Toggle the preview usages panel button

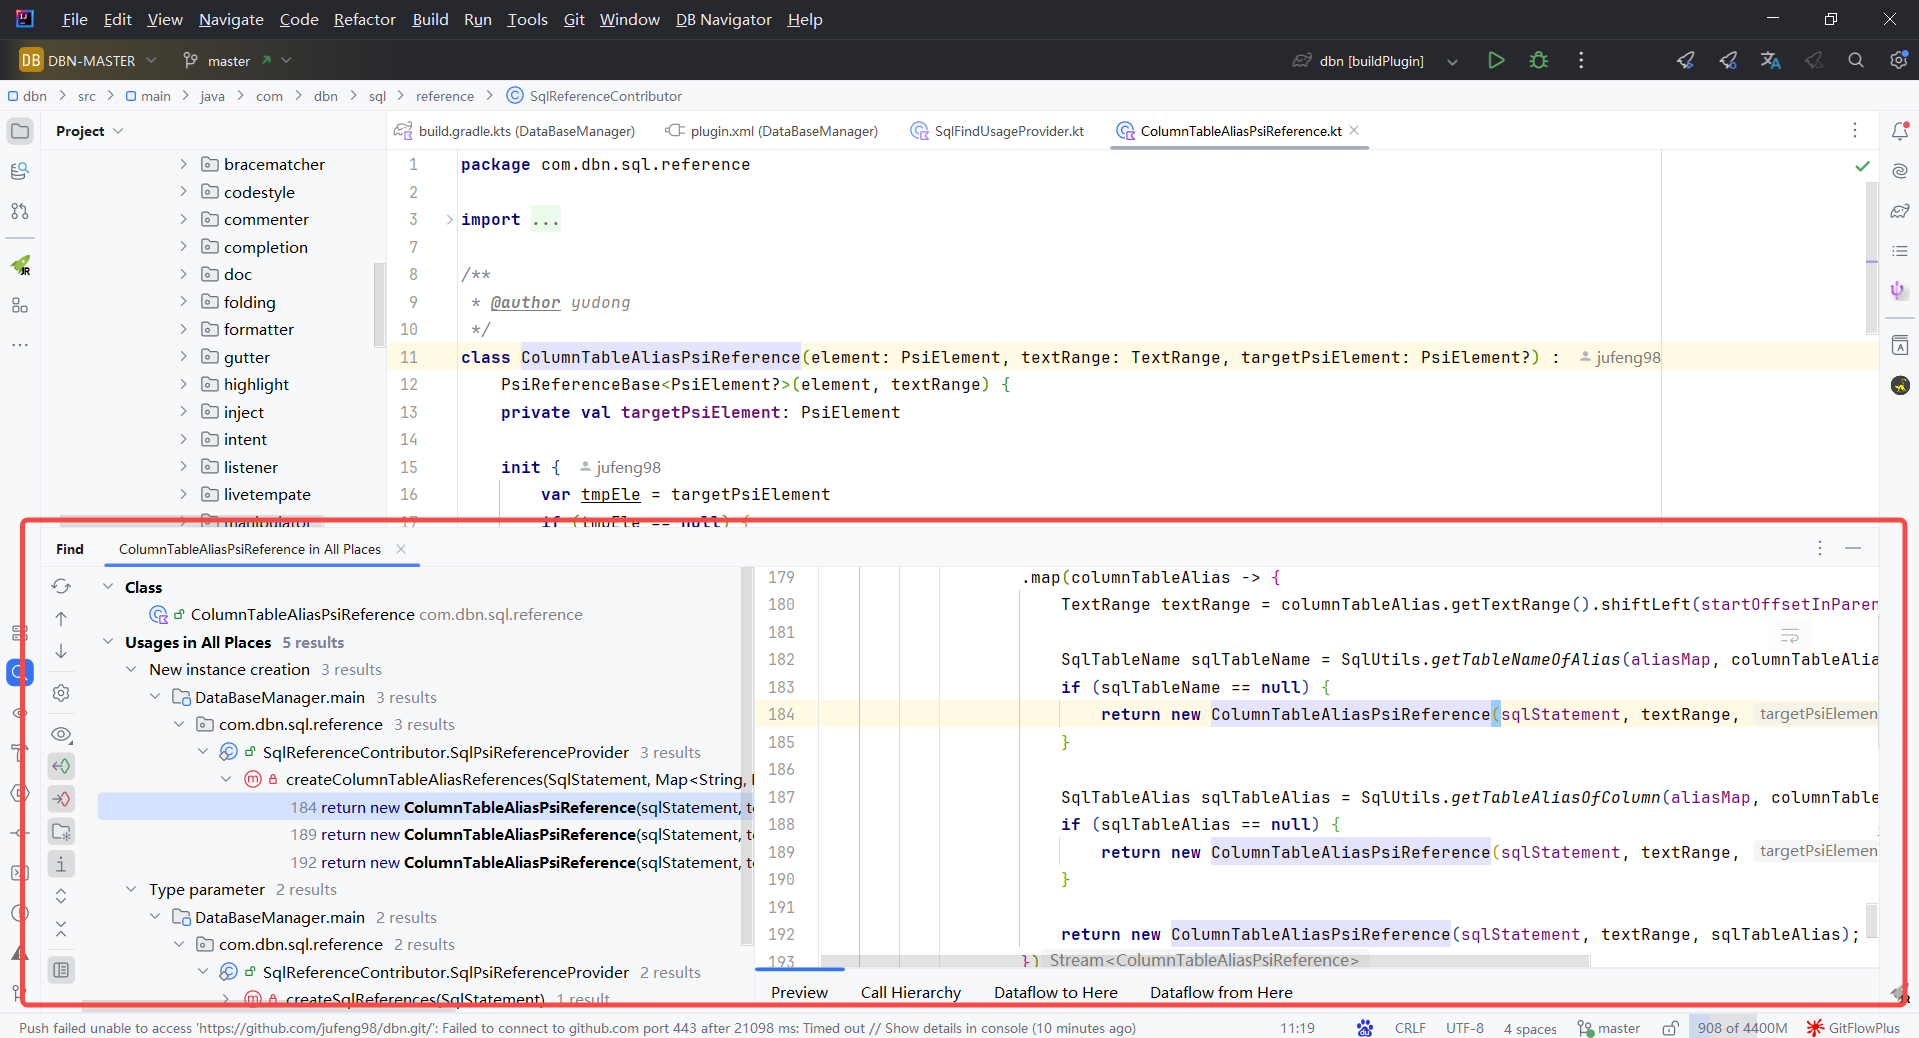coord(61,970)
